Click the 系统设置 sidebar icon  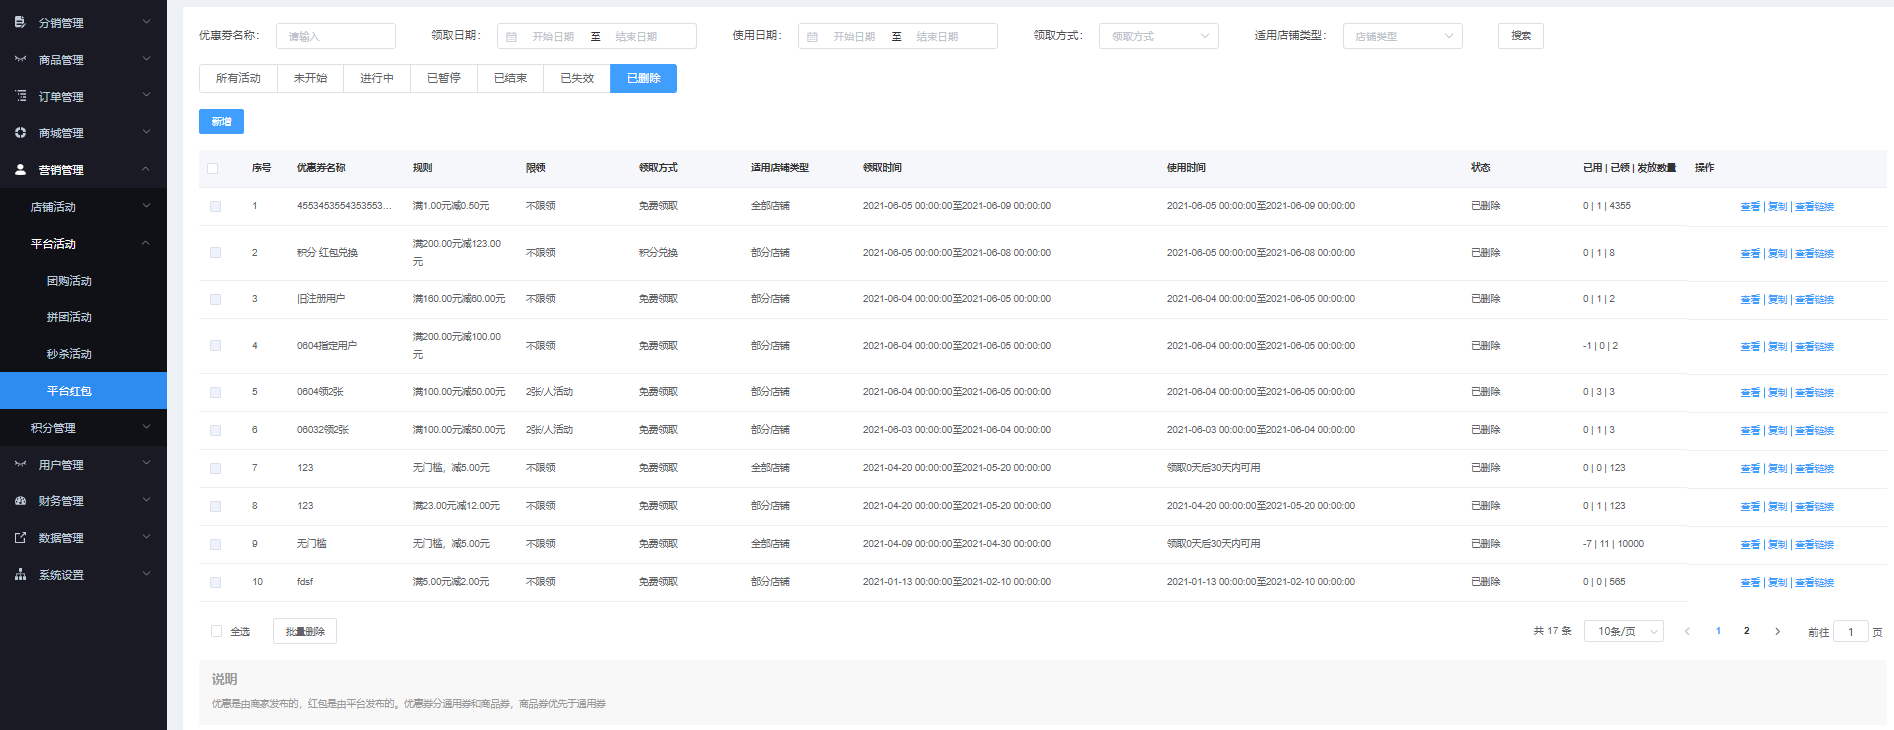20,574
